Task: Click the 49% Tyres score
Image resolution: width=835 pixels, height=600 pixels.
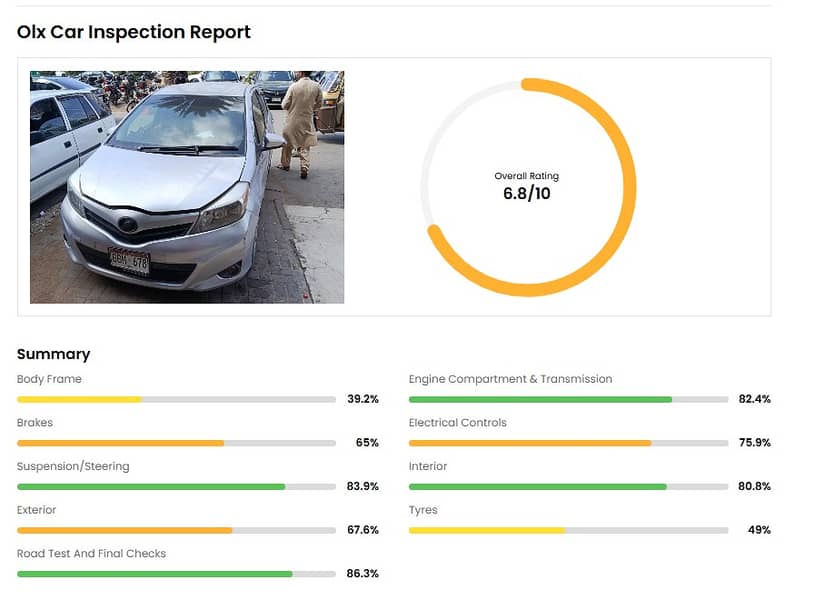Action: [x=758, y=530]
